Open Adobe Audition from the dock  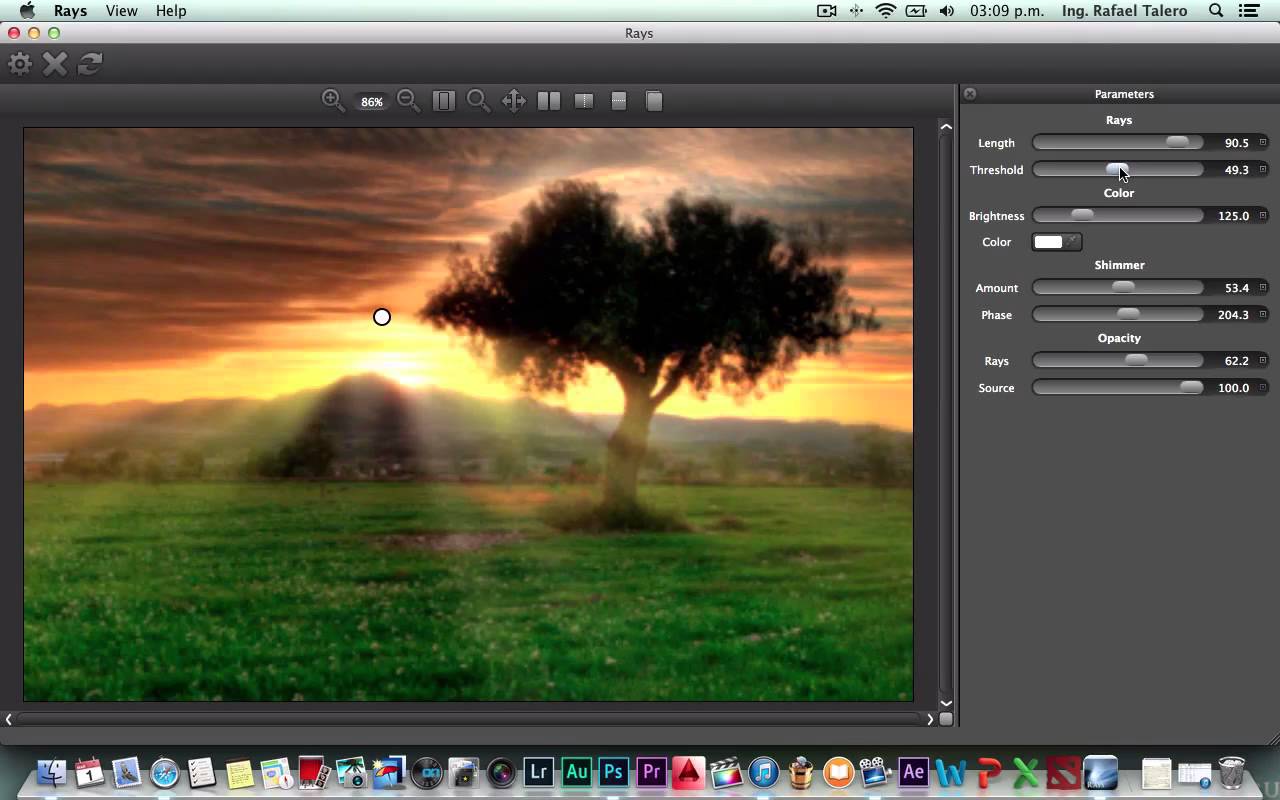pyautogui.click(x=576, y=772)
